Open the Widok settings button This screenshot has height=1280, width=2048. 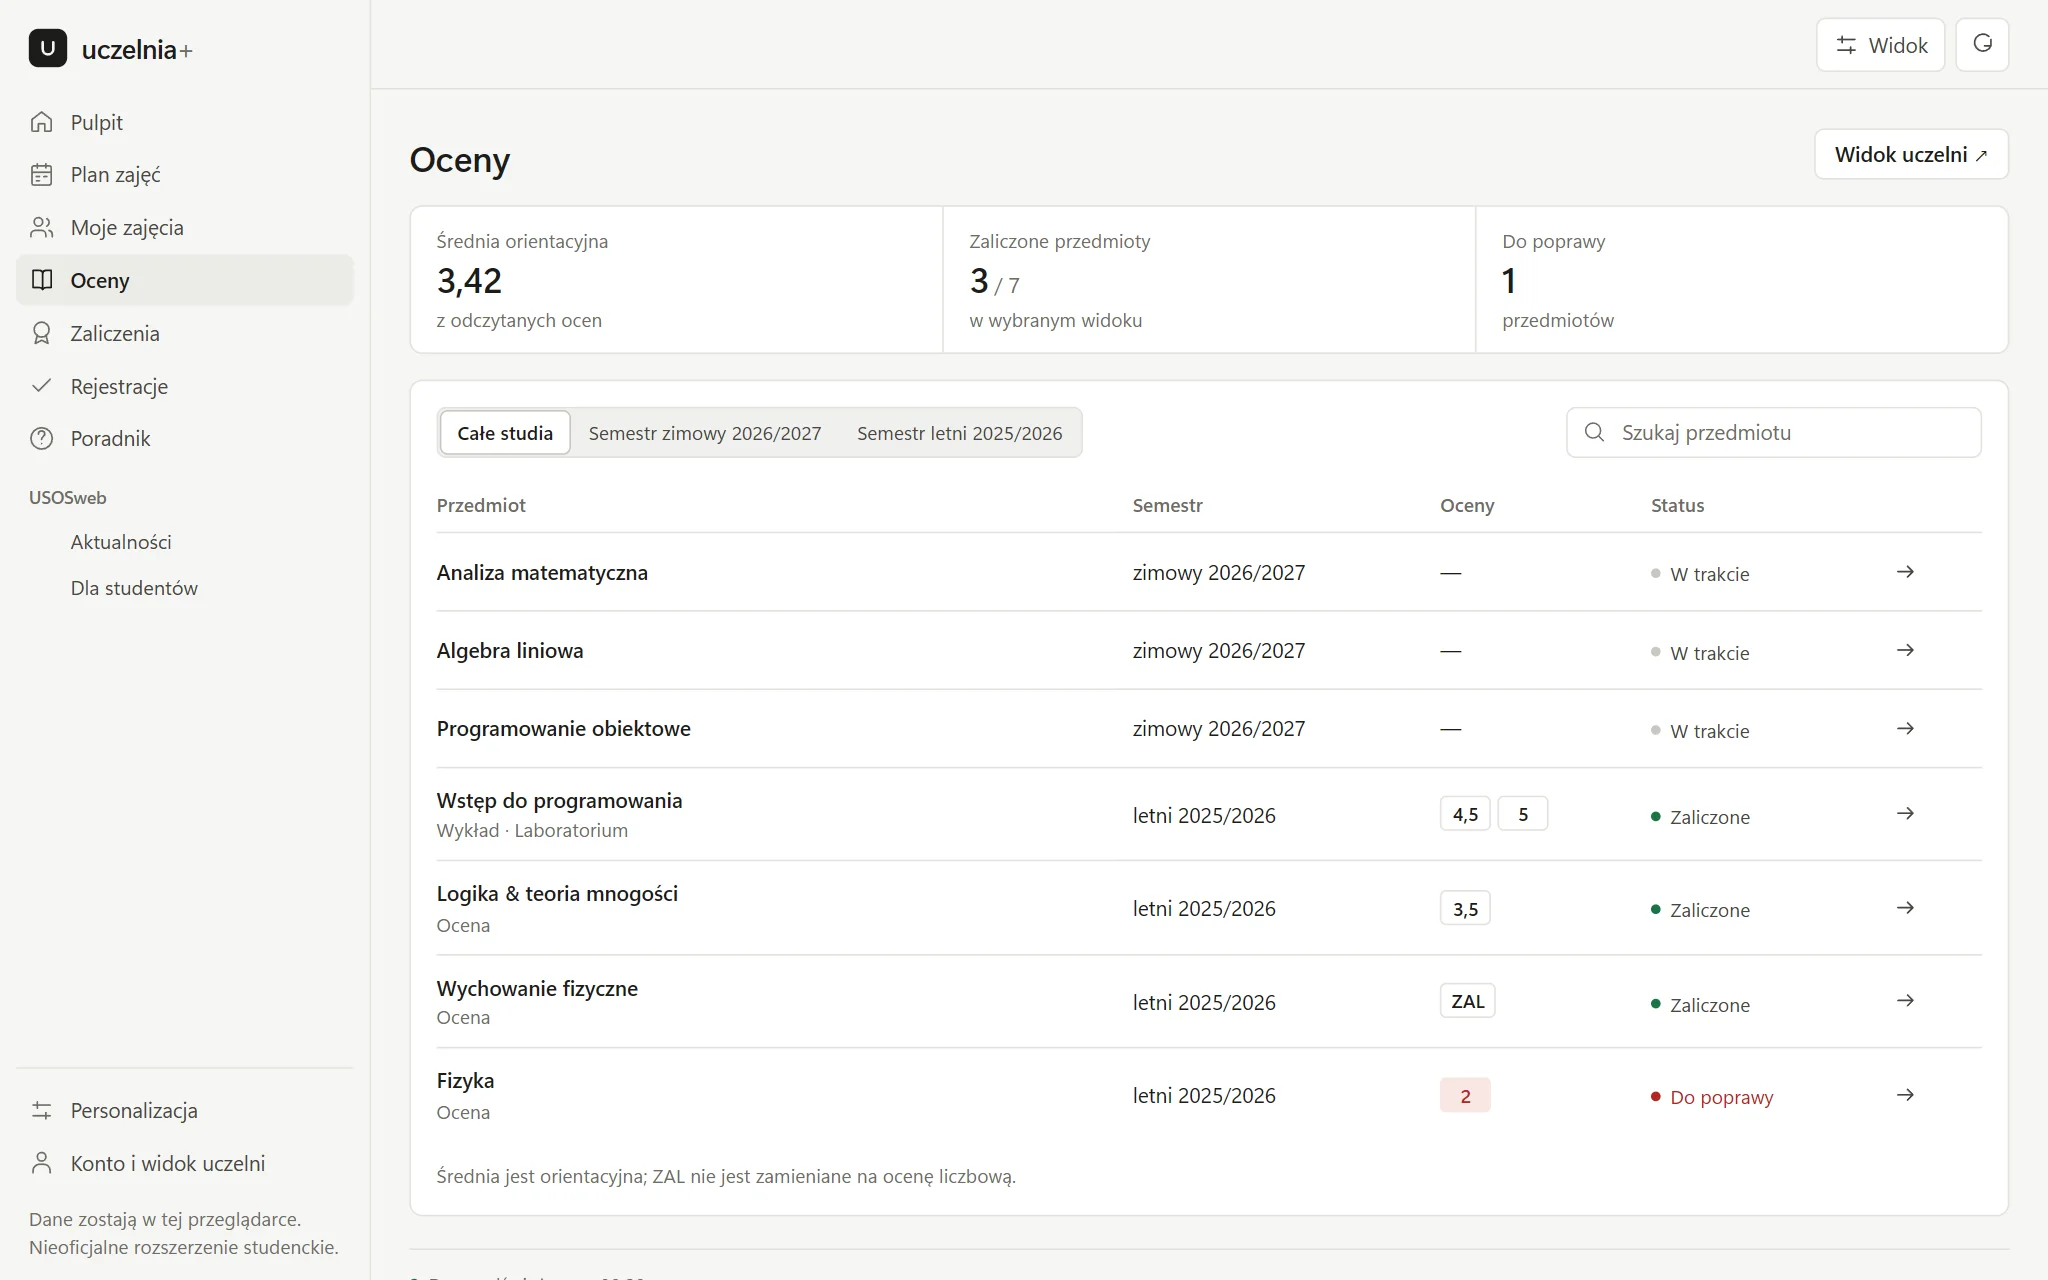(x=1880, y=45)
